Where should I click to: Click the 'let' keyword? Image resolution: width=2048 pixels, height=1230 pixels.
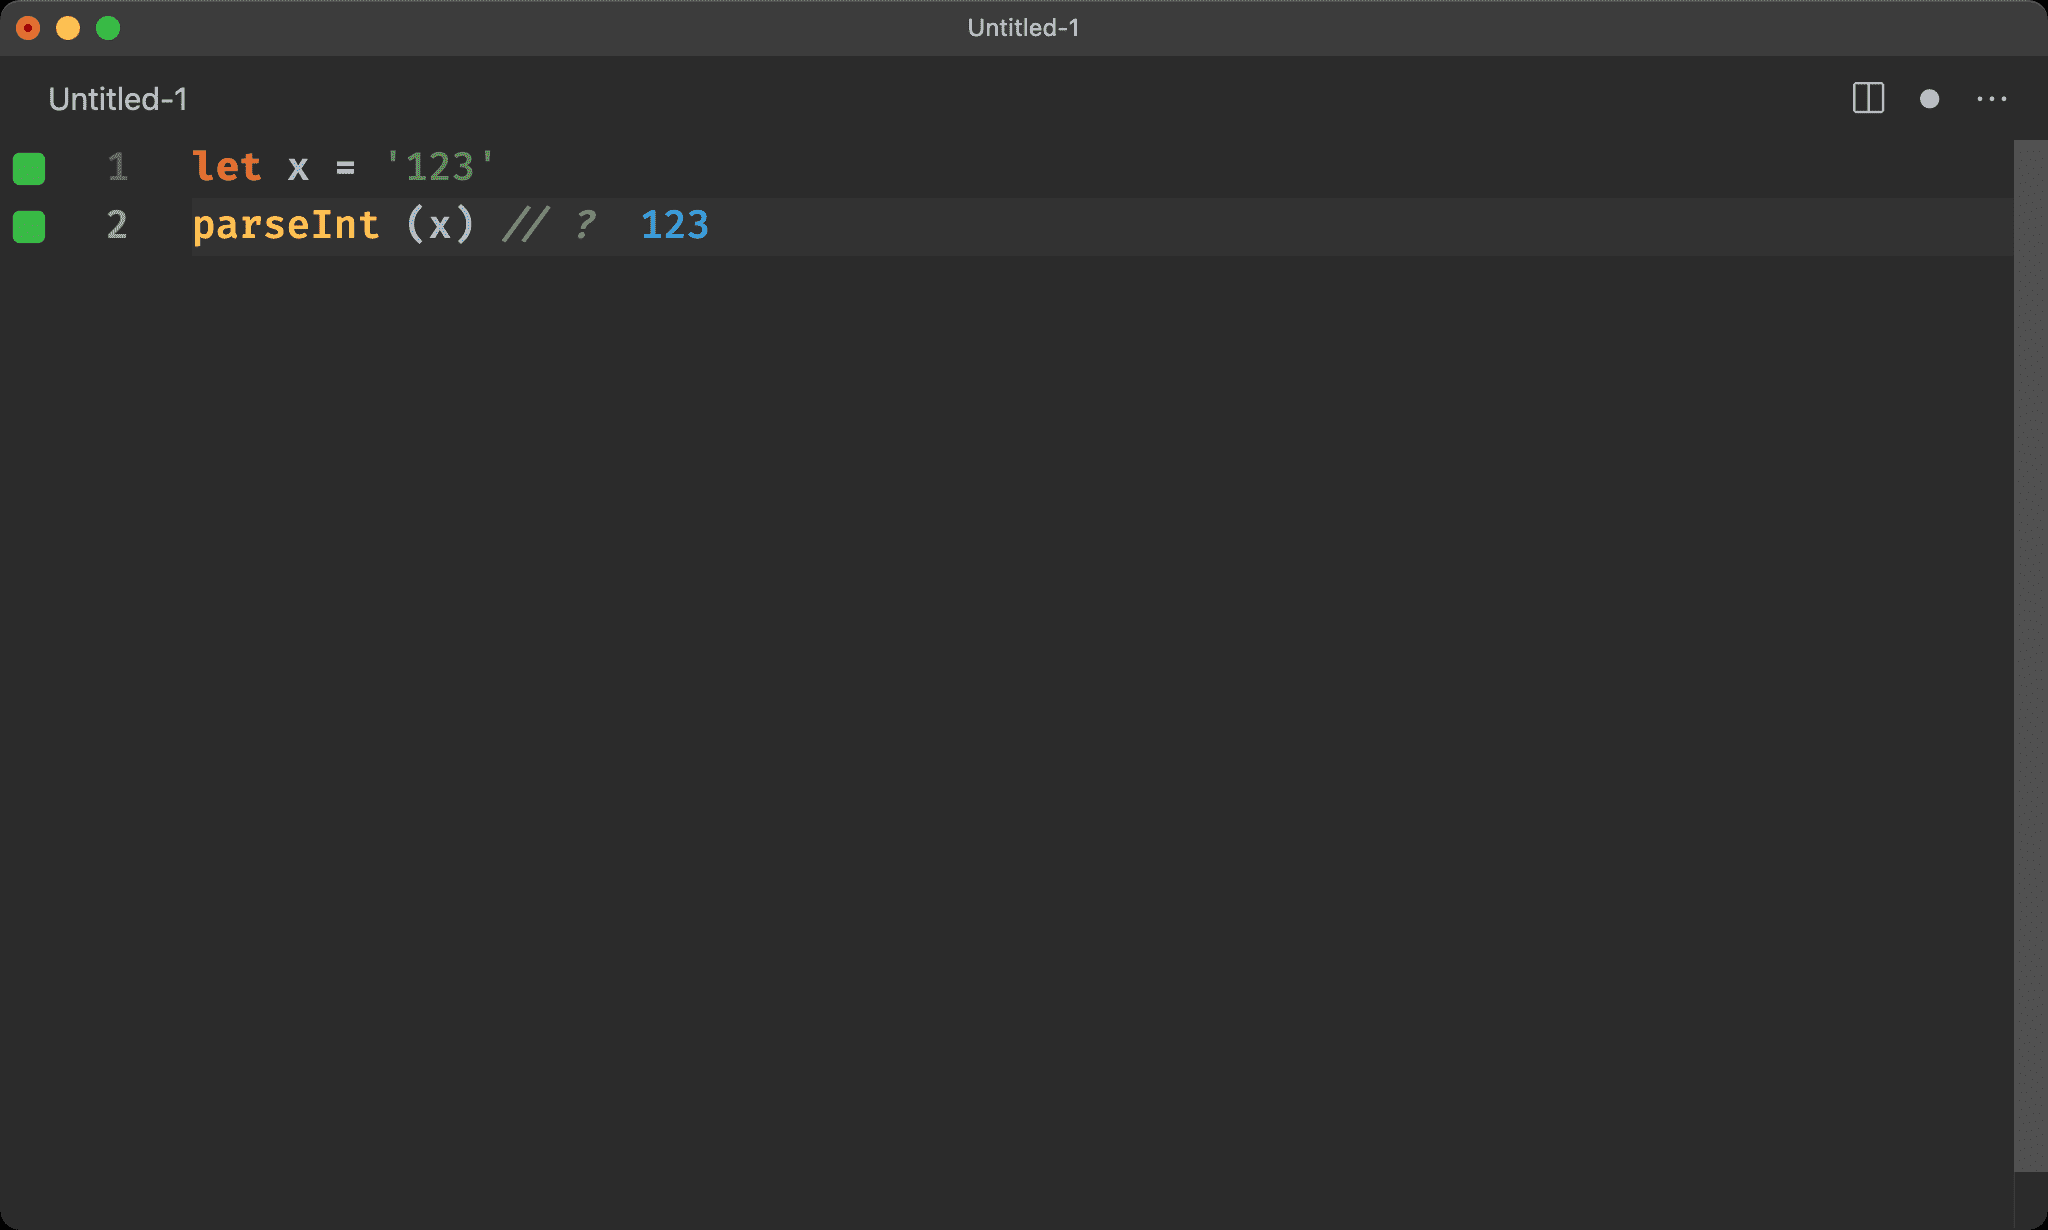[227, 167]
